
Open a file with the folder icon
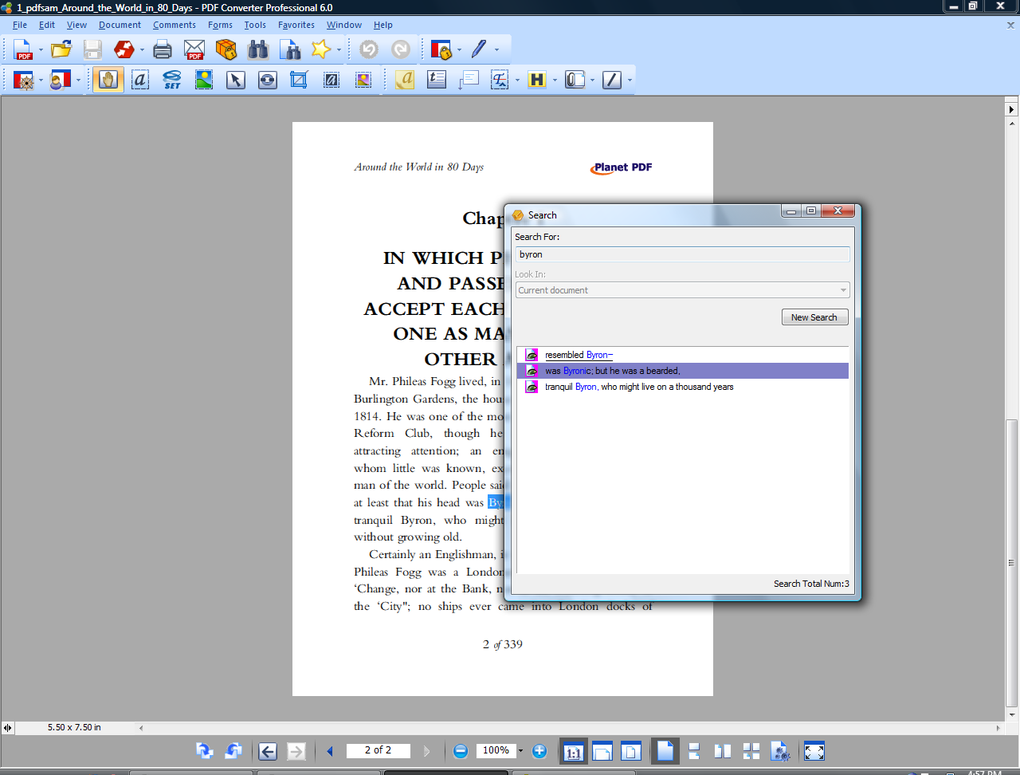pyautogui.click(x=61, y=49)
